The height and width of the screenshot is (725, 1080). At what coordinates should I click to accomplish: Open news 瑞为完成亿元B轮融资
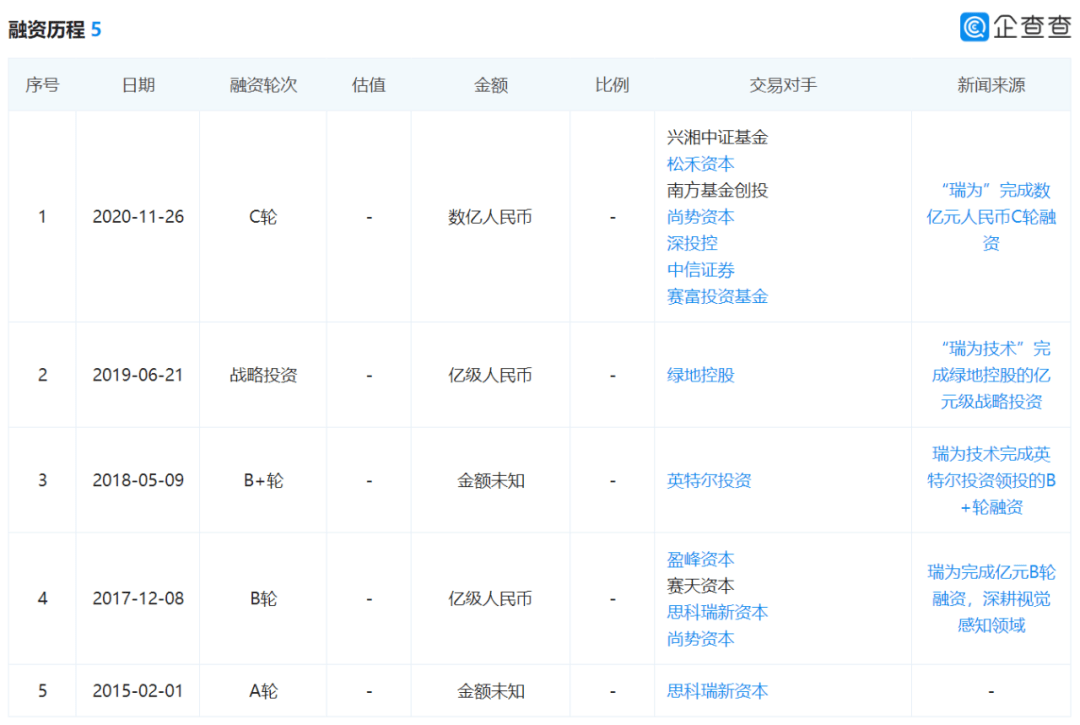pos(991,598)
